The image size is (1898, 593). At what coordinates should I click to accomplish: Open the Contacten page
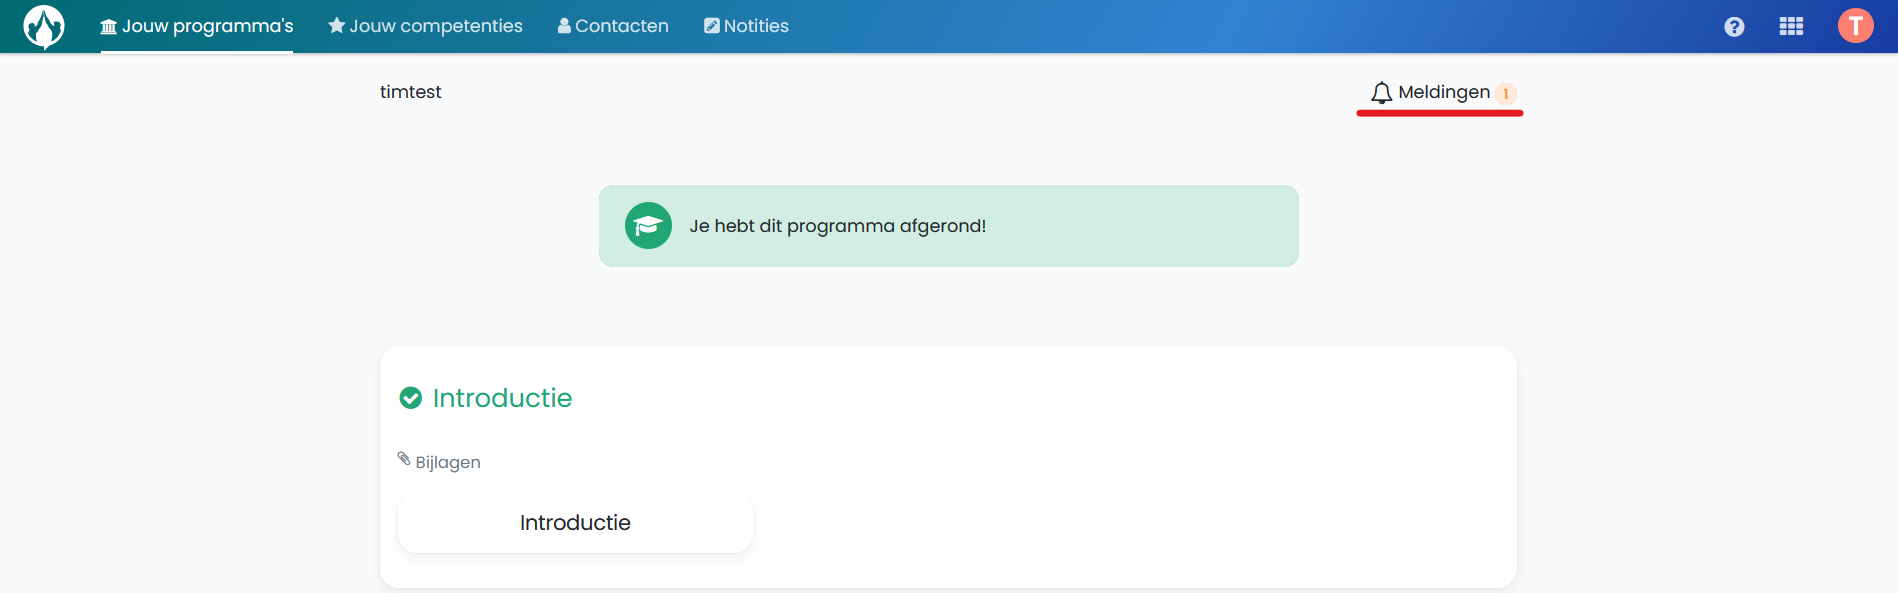click(613, 26)
